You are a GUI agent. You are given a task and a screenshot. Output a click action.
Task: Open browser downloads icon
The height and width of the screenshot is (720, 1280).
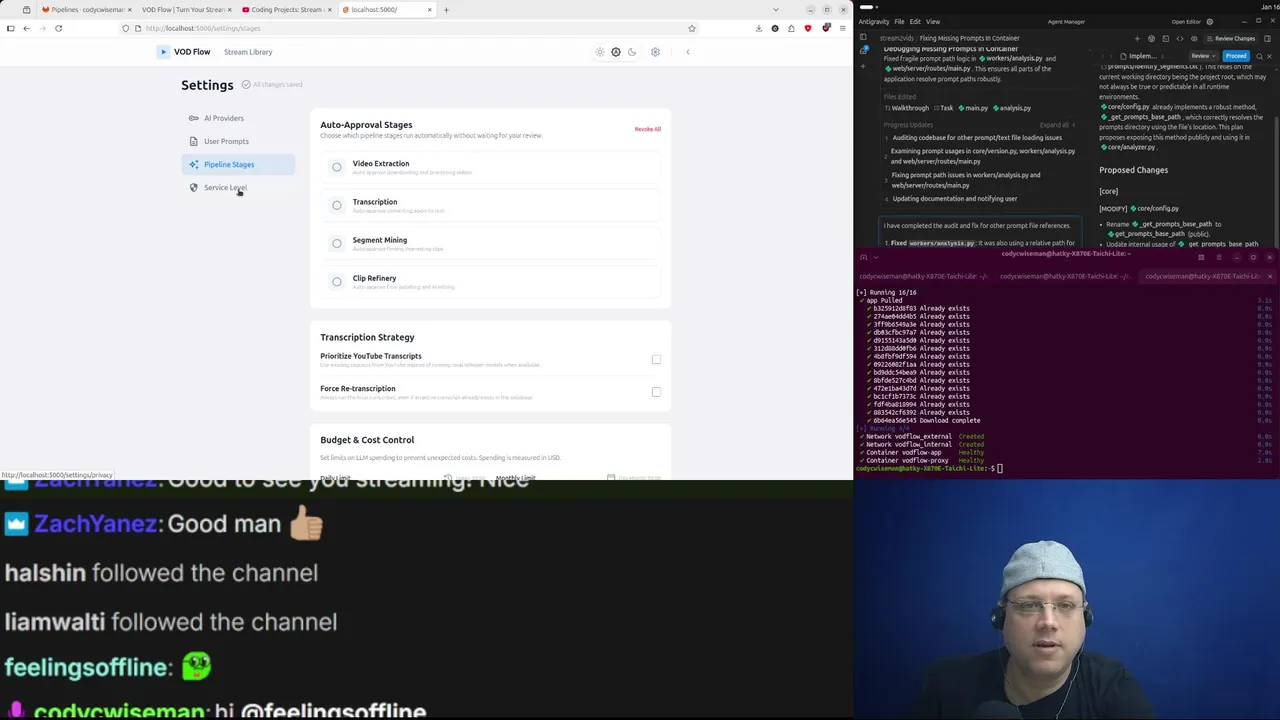(759, 28)
